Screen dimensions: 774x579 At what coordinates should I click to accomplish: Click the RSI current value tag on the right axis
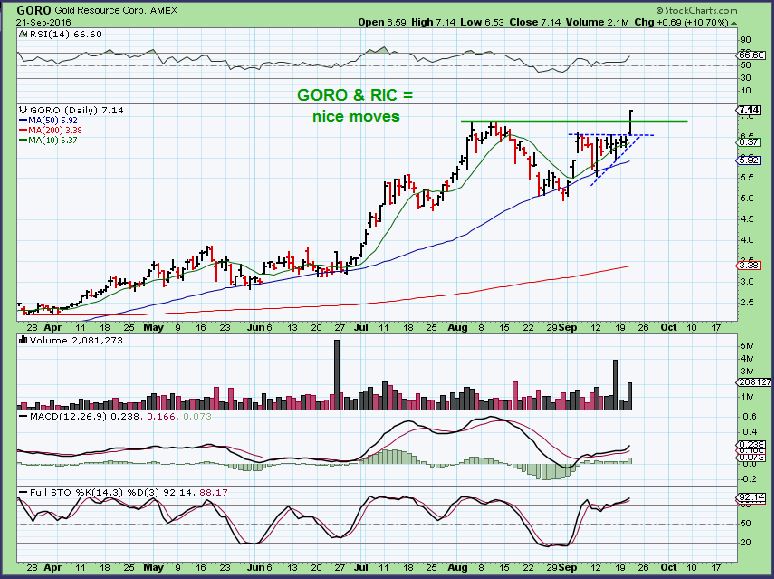click(749, 55)
